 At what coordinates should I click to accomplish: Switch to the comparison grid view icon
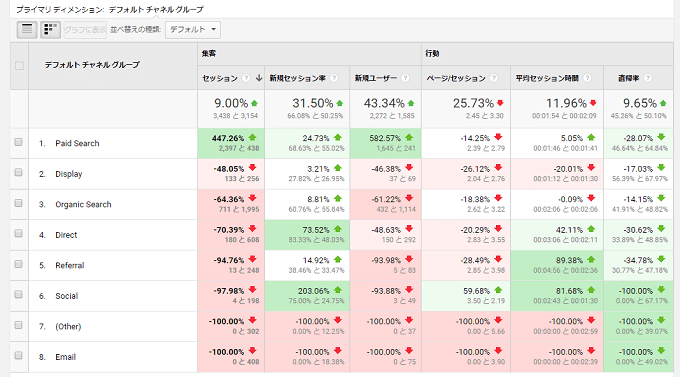point(50,30)
